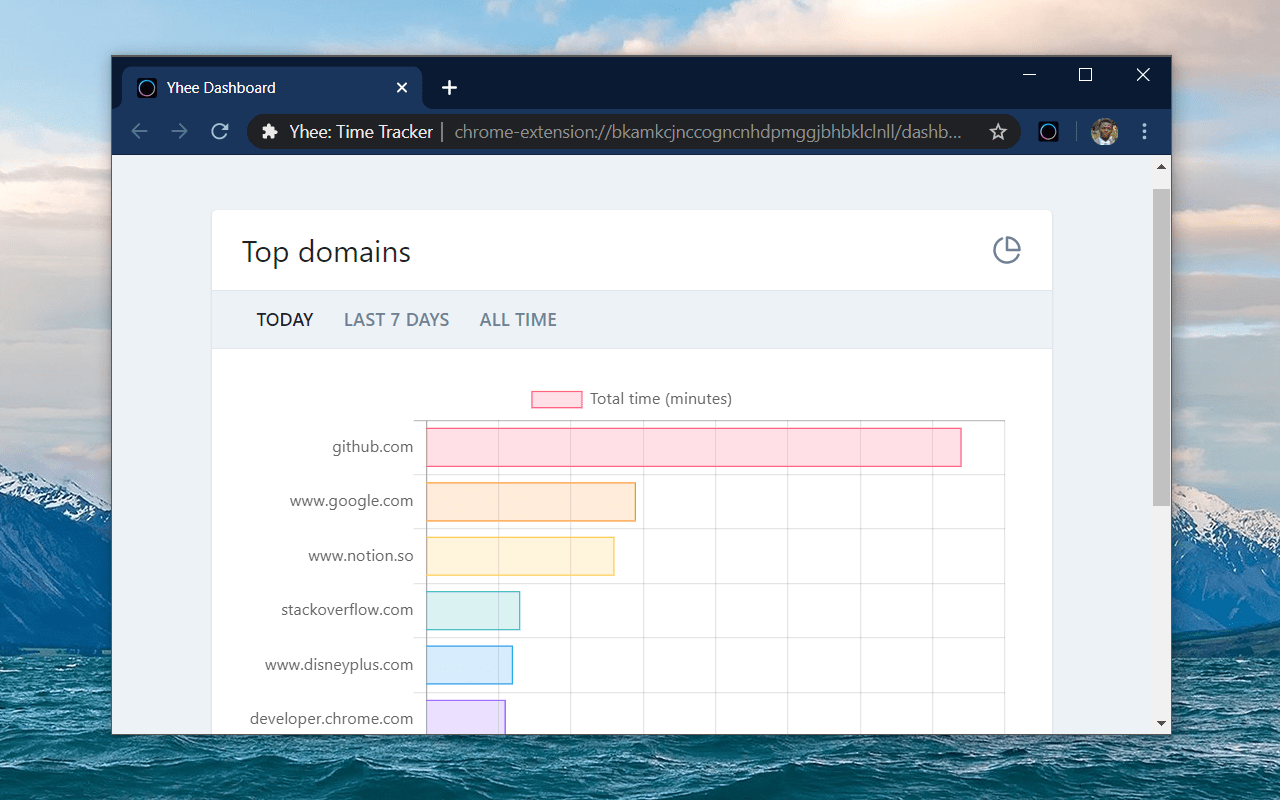Switch to ALL TIME tab

click(x=518, y=320)
